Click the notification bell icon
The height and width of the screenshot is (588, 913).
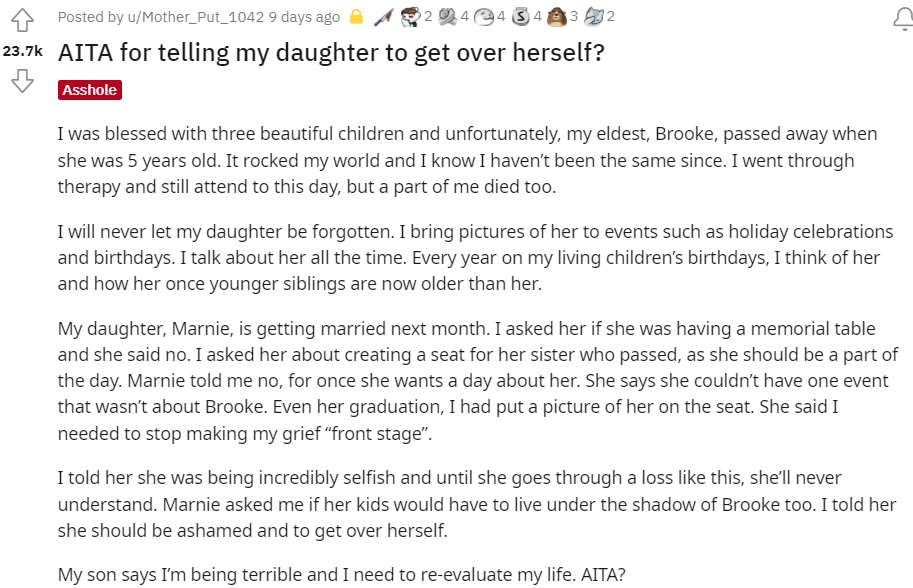coord(901,18)
